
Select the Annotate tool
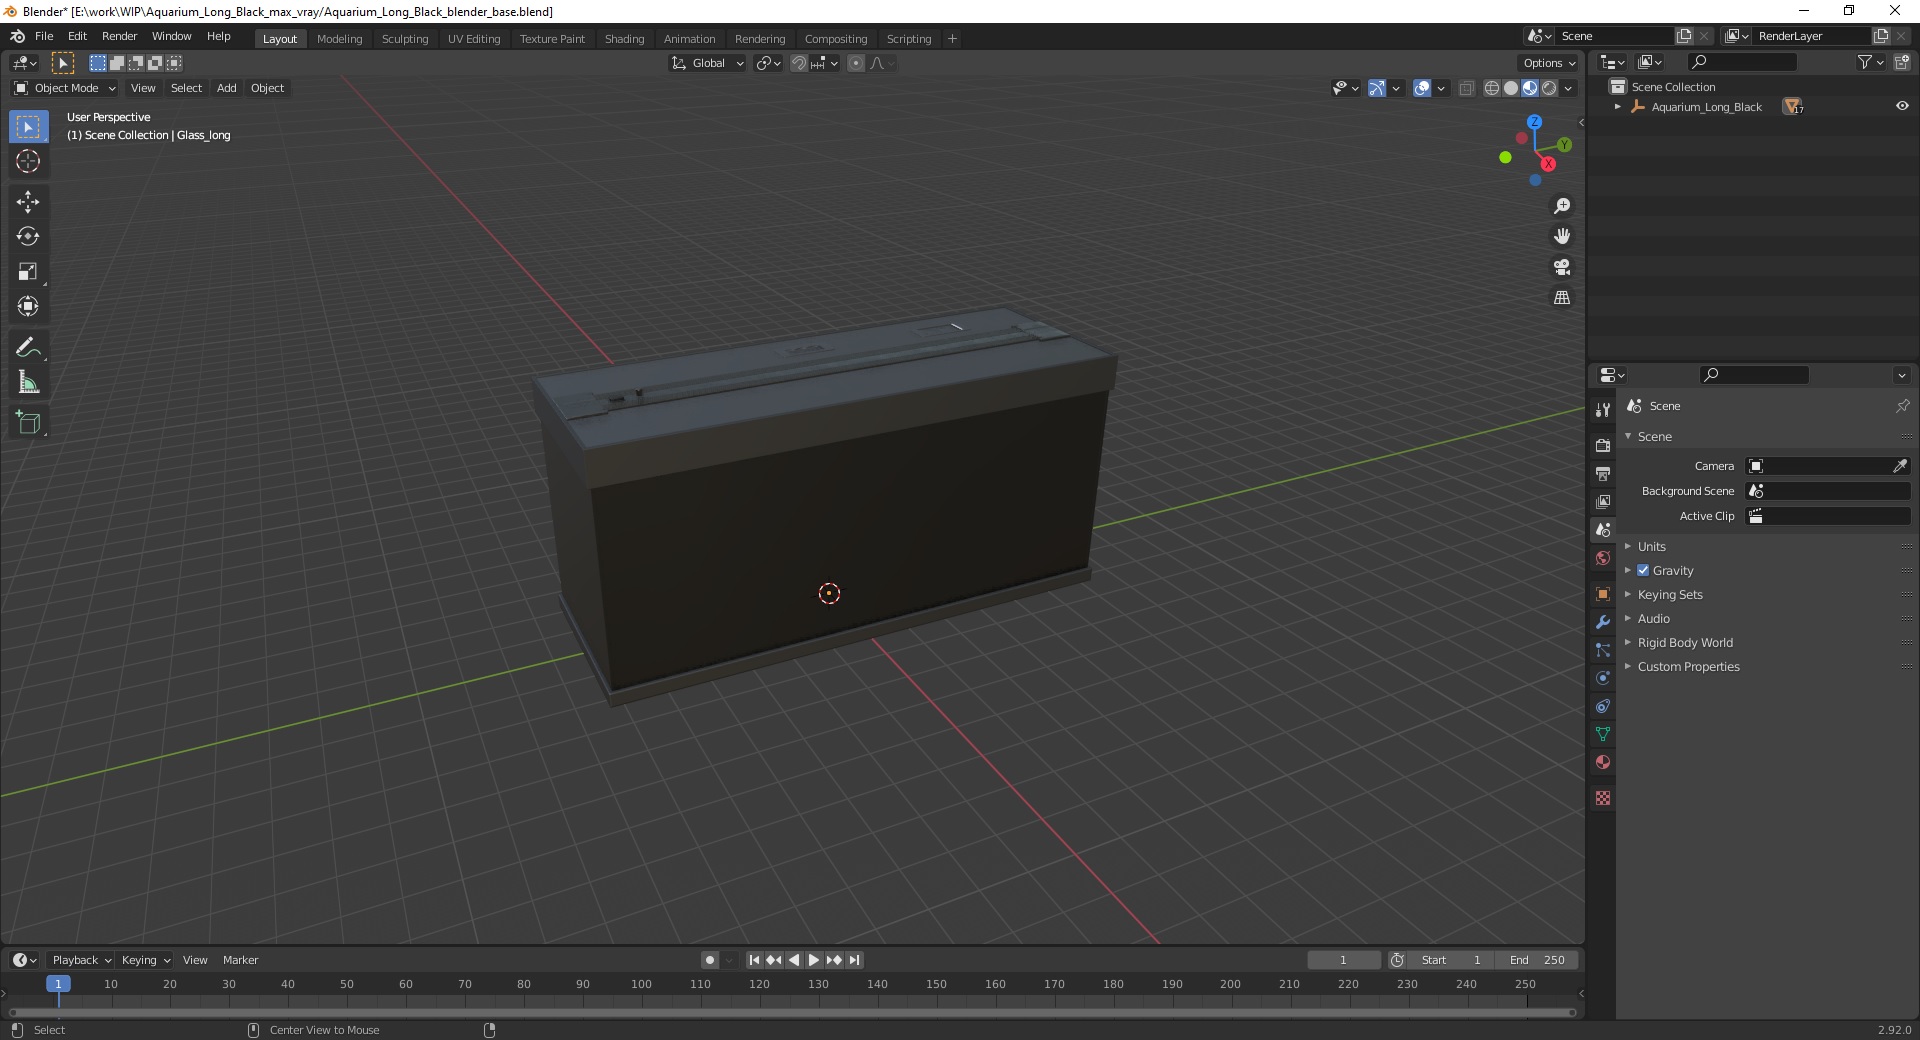(28, 348)
